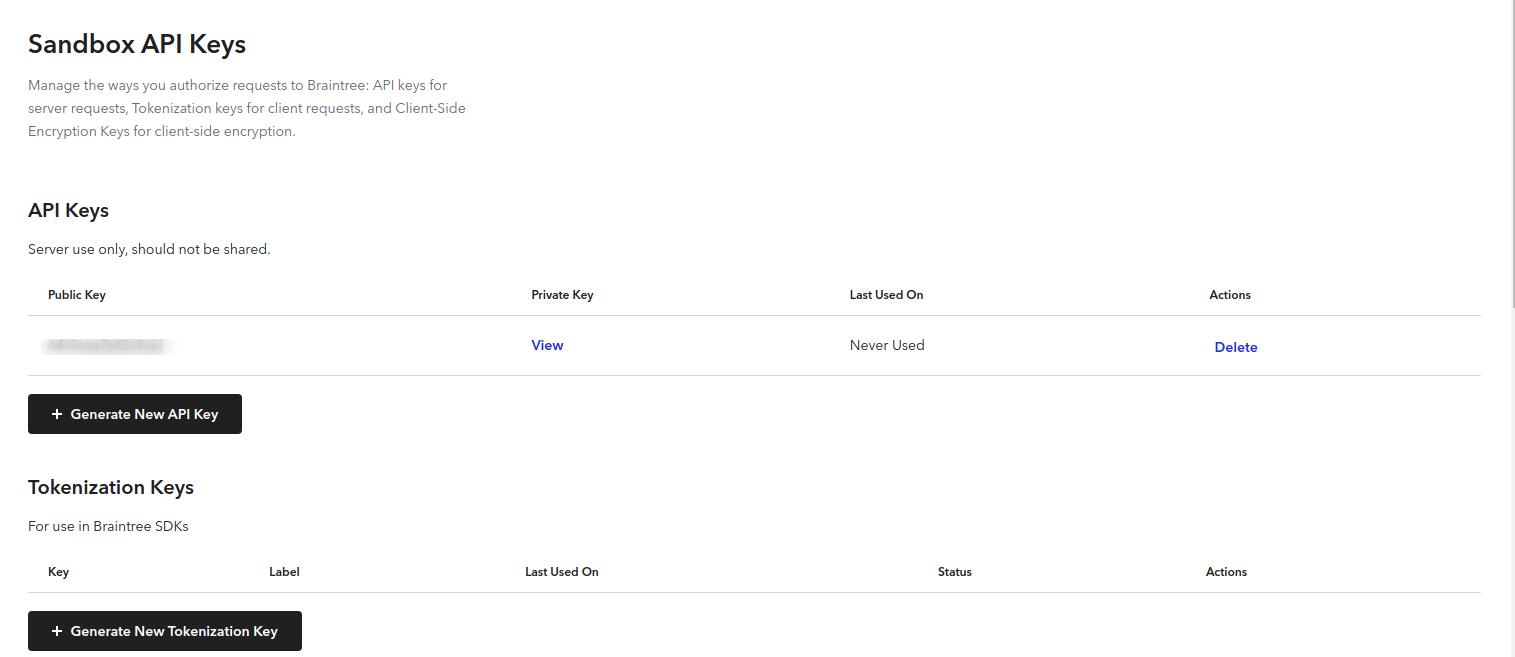Click the Generate New Tokenization Key button
This screenshot has height=657, width=1515.
[x=165, y=631]
